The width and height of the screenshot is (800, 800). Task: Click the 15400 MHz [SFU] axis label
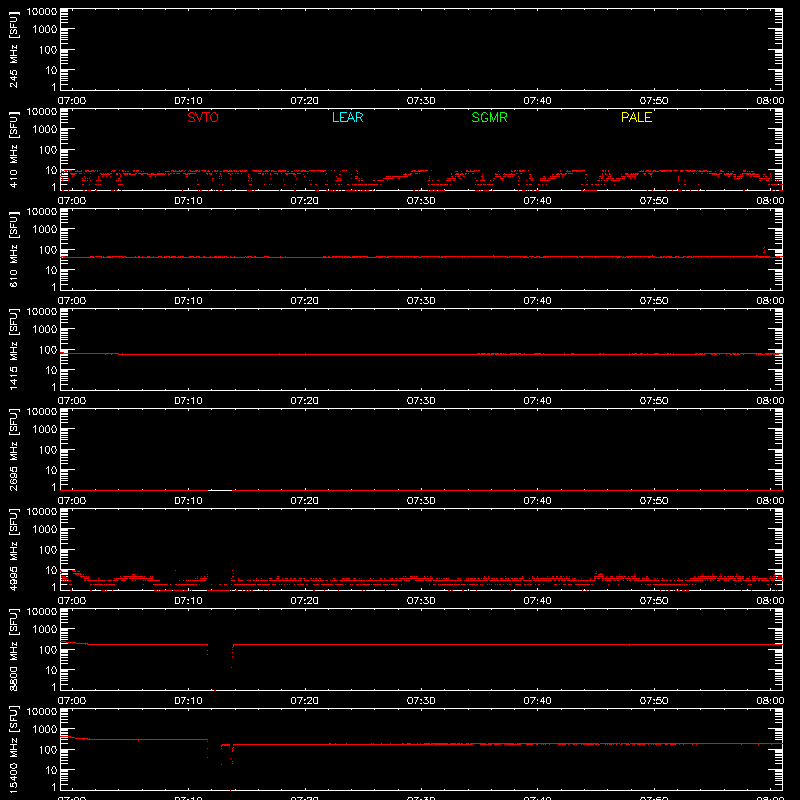point(14,749)
